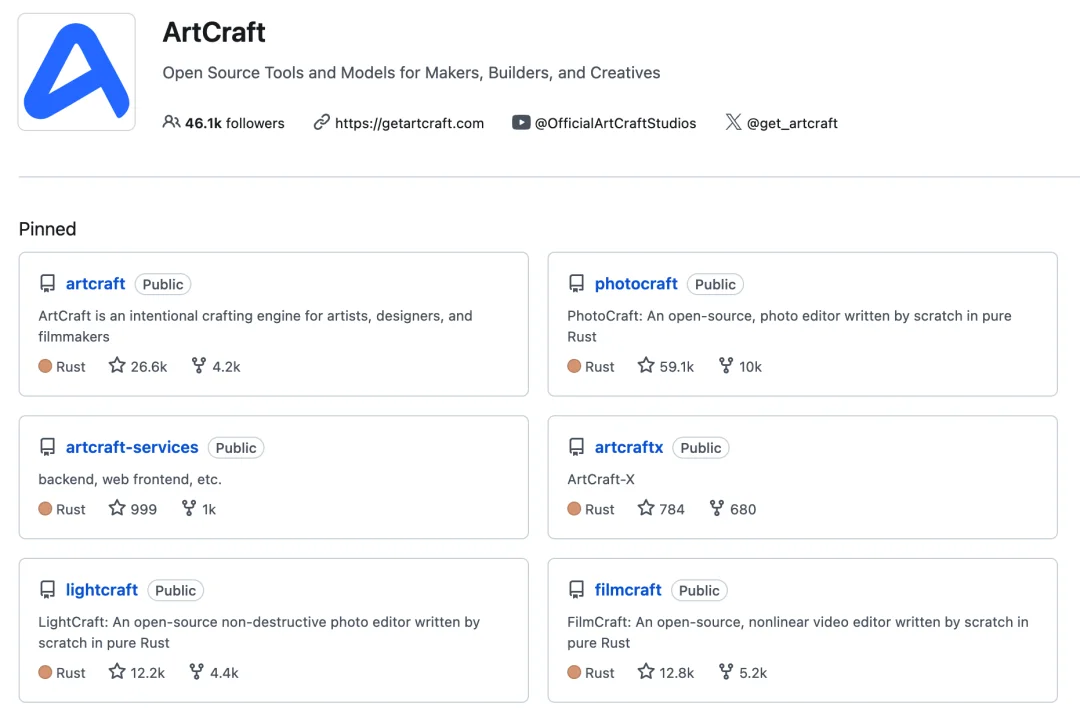Click the star icon with 12.8k stars

pyautogui.click(x=645, y=671)
